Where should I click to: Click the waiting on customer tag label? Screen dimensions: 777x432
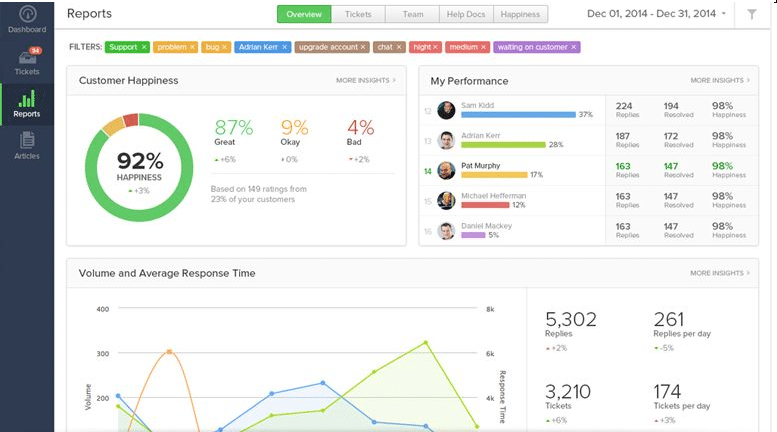point(532,47)
